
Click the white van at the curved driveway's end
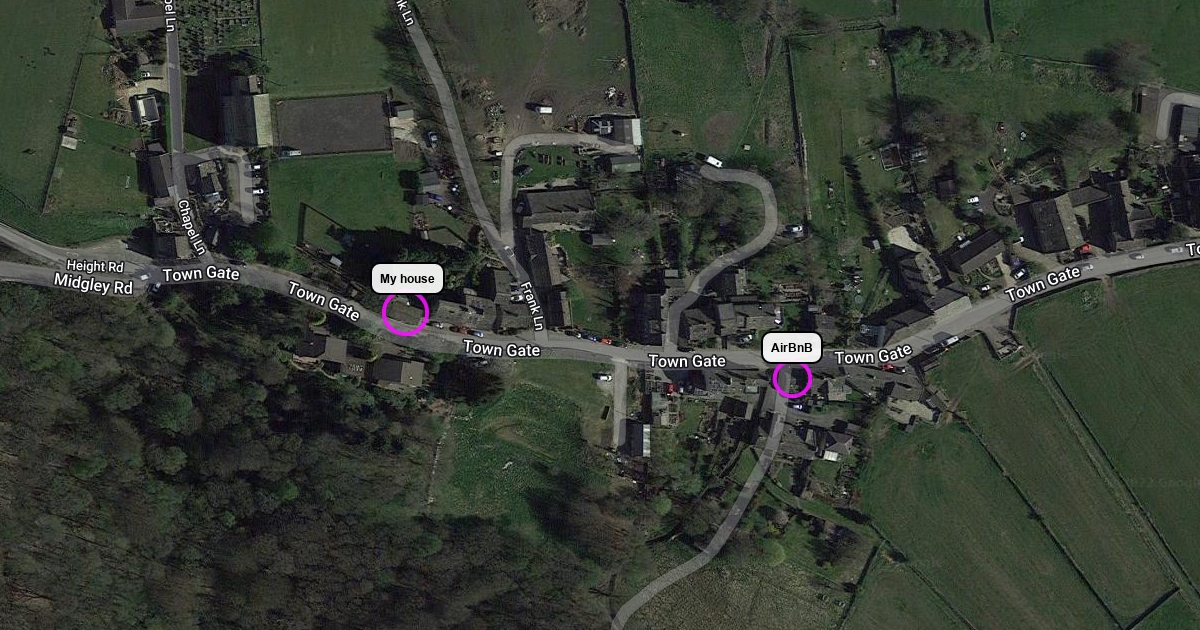pos(713,161)
